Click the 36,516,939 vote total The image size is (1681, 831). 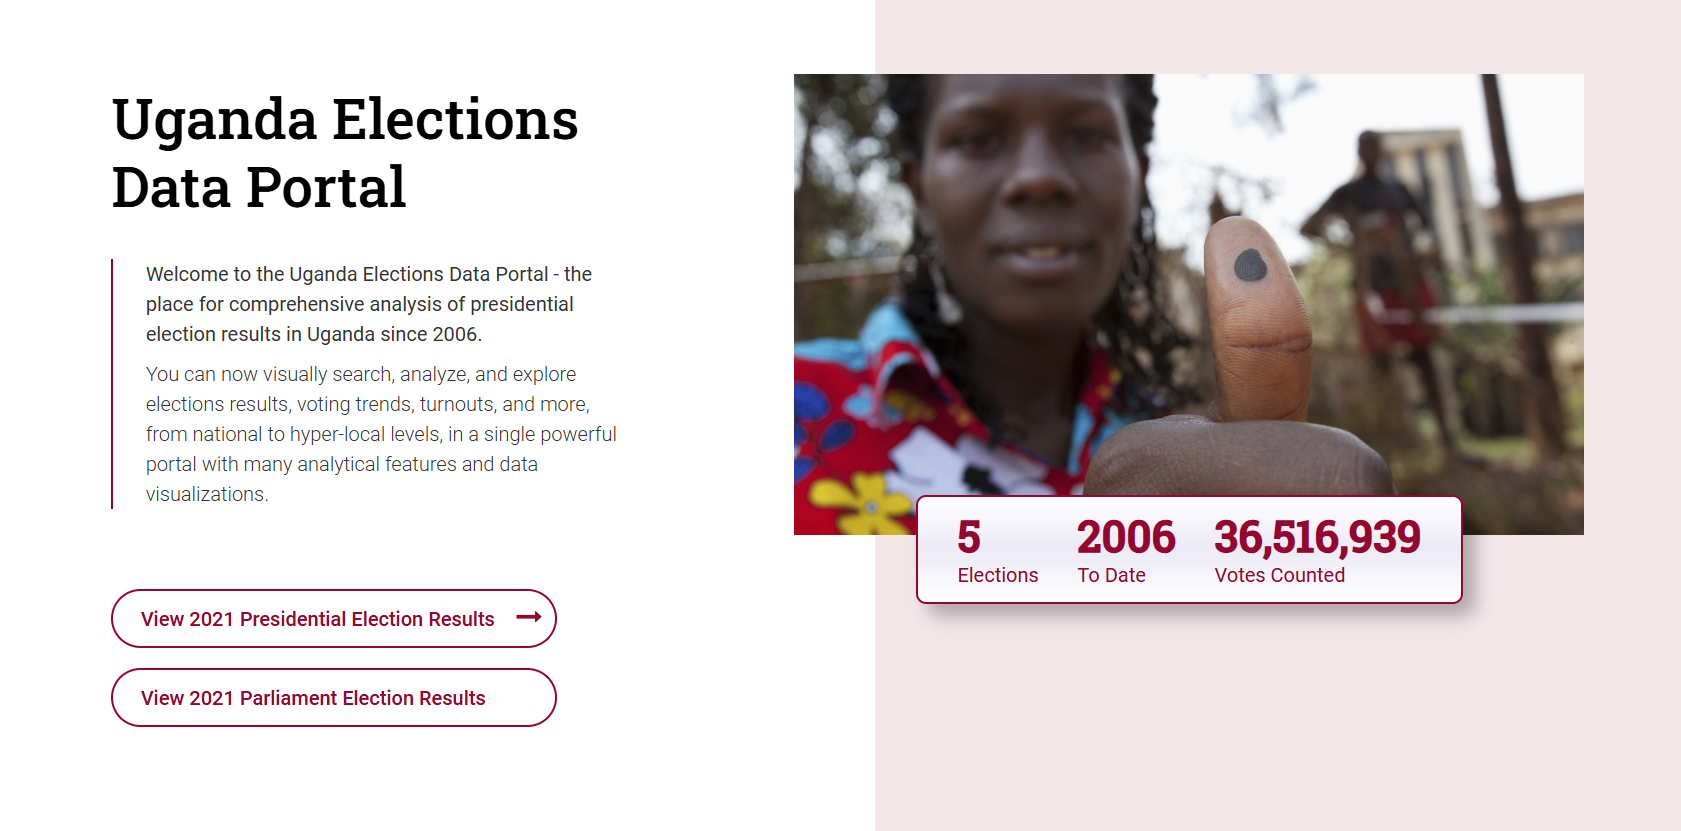[1317, 538]
